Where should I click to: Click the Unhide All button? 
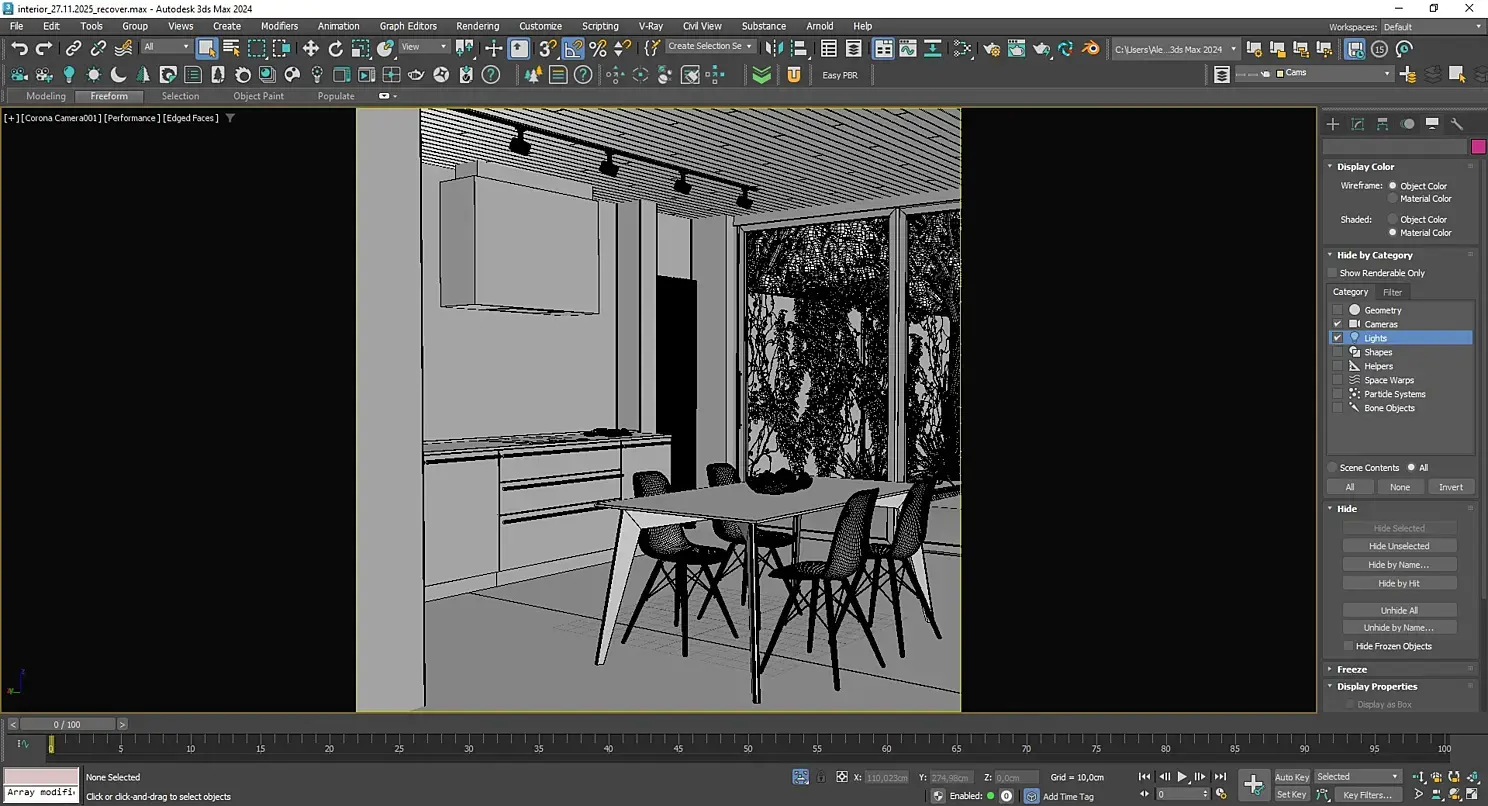(x=1399, y=610)
